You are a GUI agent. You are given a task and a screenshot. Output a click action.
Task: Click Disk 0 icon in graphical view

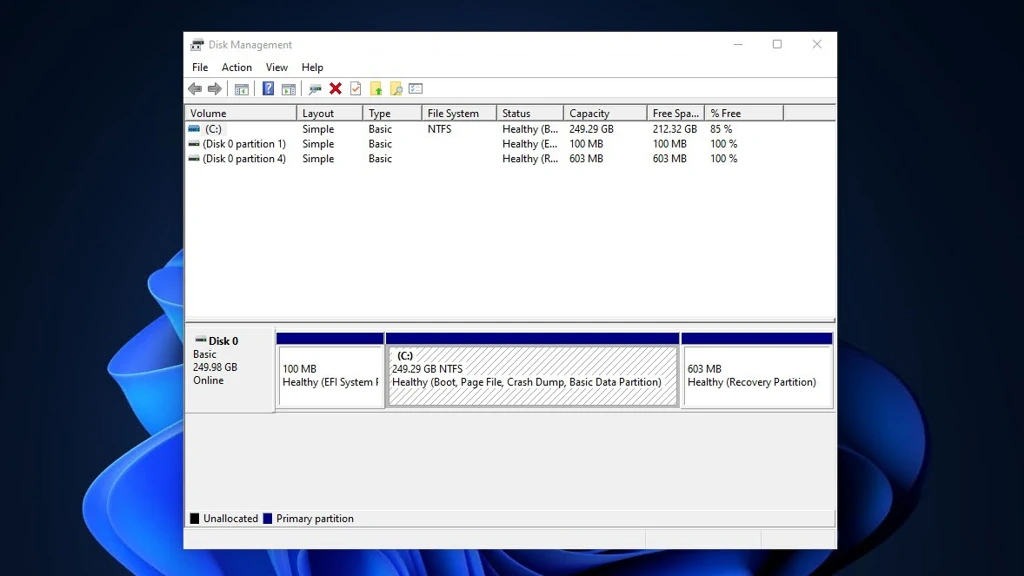click(x=200, y=340)
